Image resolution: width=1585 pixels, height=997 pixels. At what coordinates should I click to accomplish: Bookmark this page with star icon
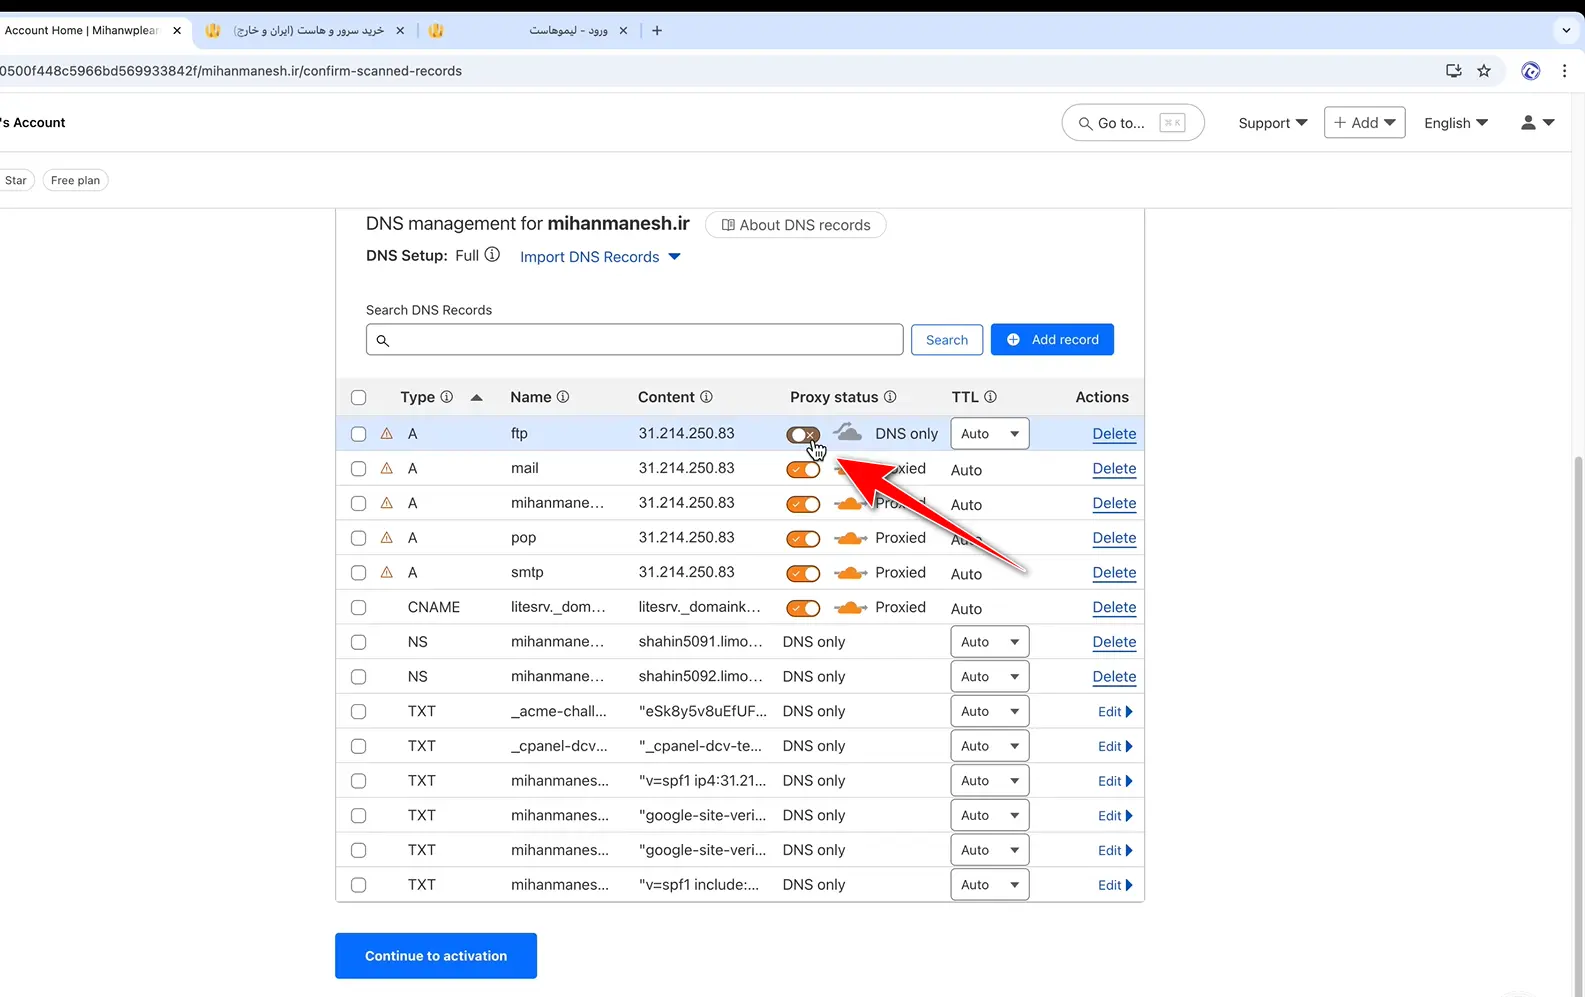(x=1484, y=71)
